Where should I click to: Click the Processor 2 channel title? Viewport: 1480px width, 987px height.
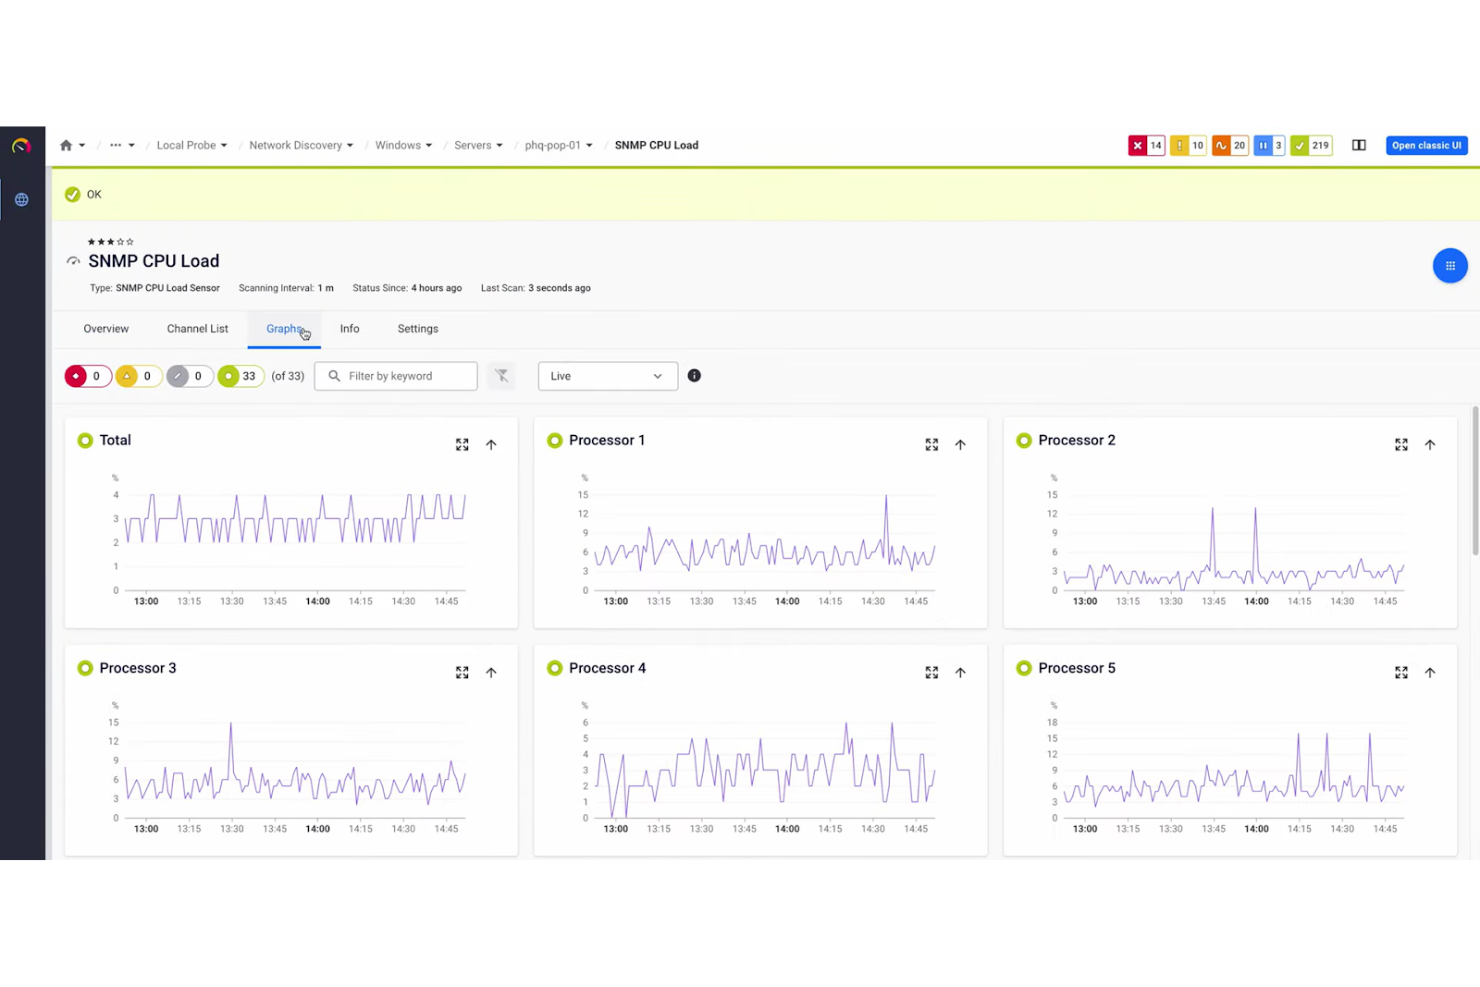coord(1076,440)
